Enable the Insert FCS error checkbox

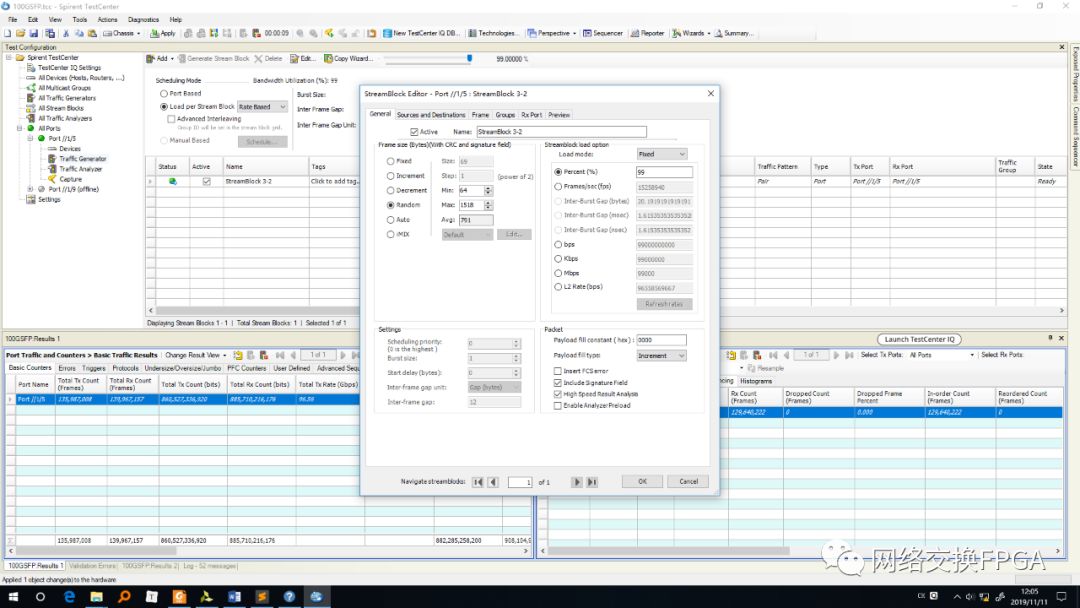coord(557,371)
